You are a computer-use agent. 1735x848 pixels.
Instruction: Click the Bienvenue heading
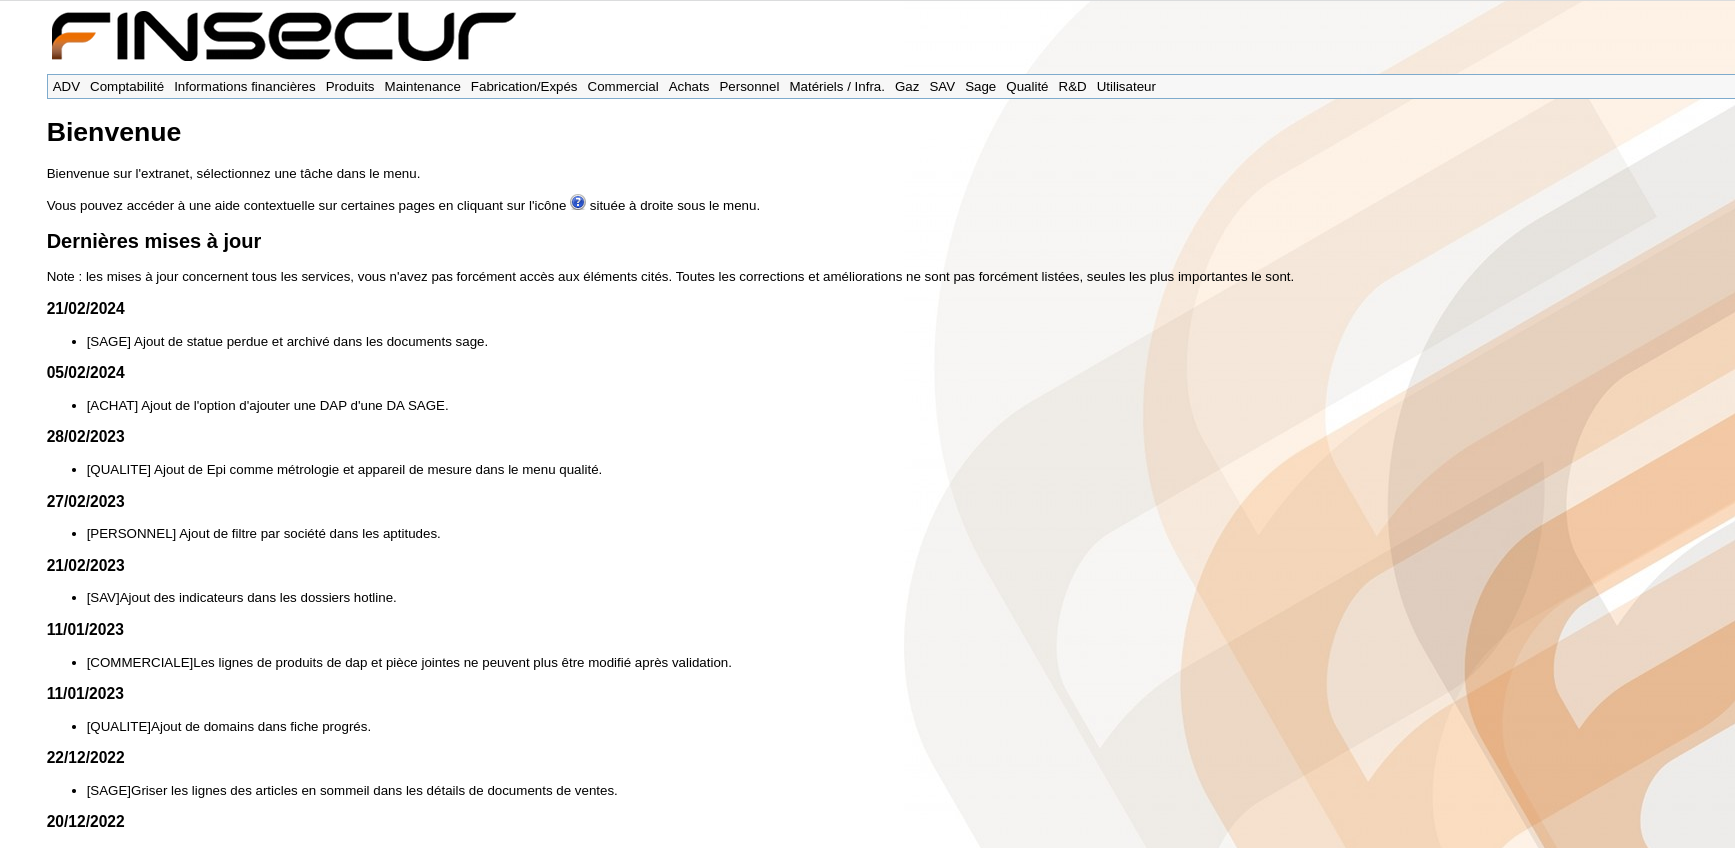114,132
